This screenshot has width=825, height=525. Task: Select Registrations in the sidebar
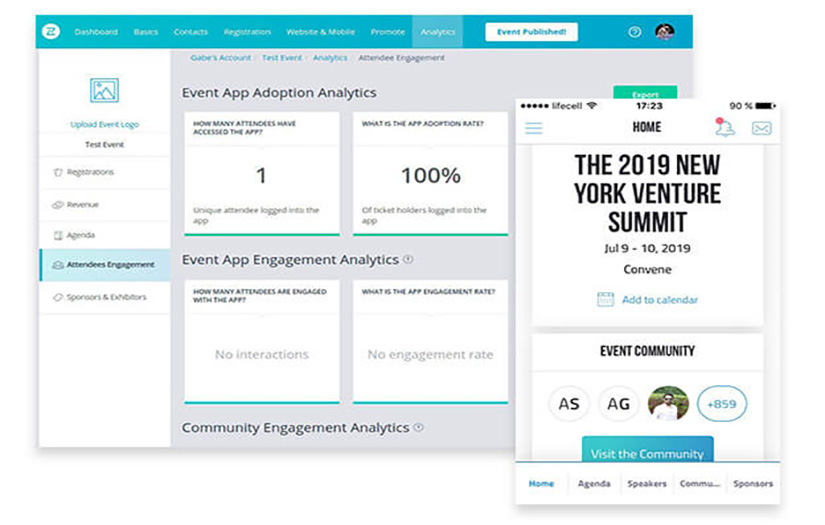click(105, 173)
